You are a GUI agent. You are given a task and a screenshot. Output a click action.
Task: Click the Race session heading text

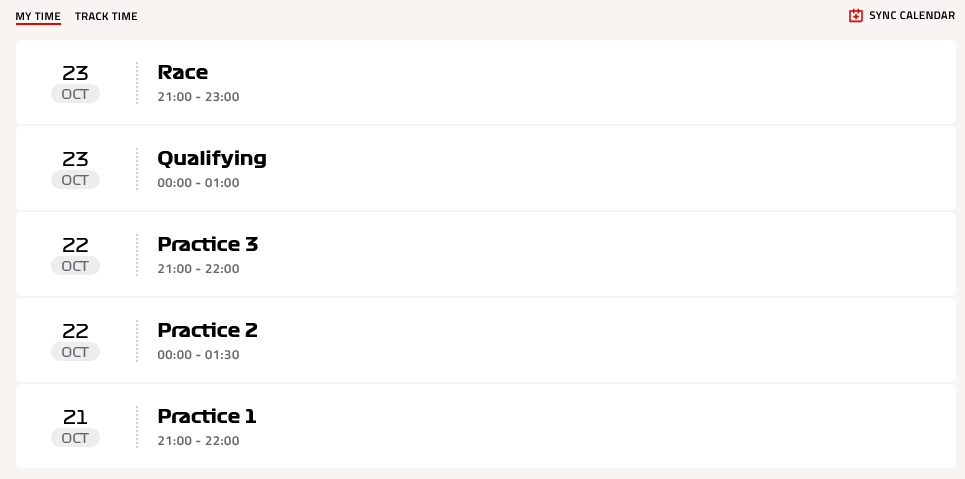click(x=183, y=73)
